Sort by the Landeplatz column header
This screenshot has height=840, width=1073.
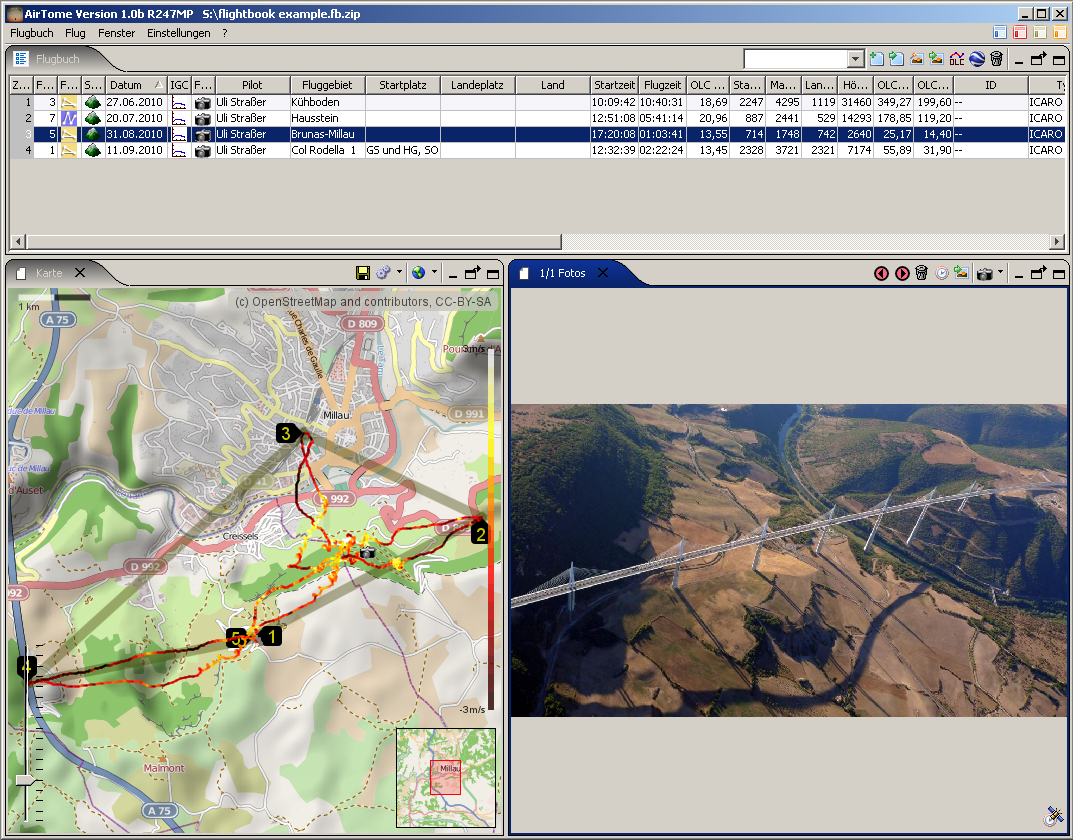(478, 85)
